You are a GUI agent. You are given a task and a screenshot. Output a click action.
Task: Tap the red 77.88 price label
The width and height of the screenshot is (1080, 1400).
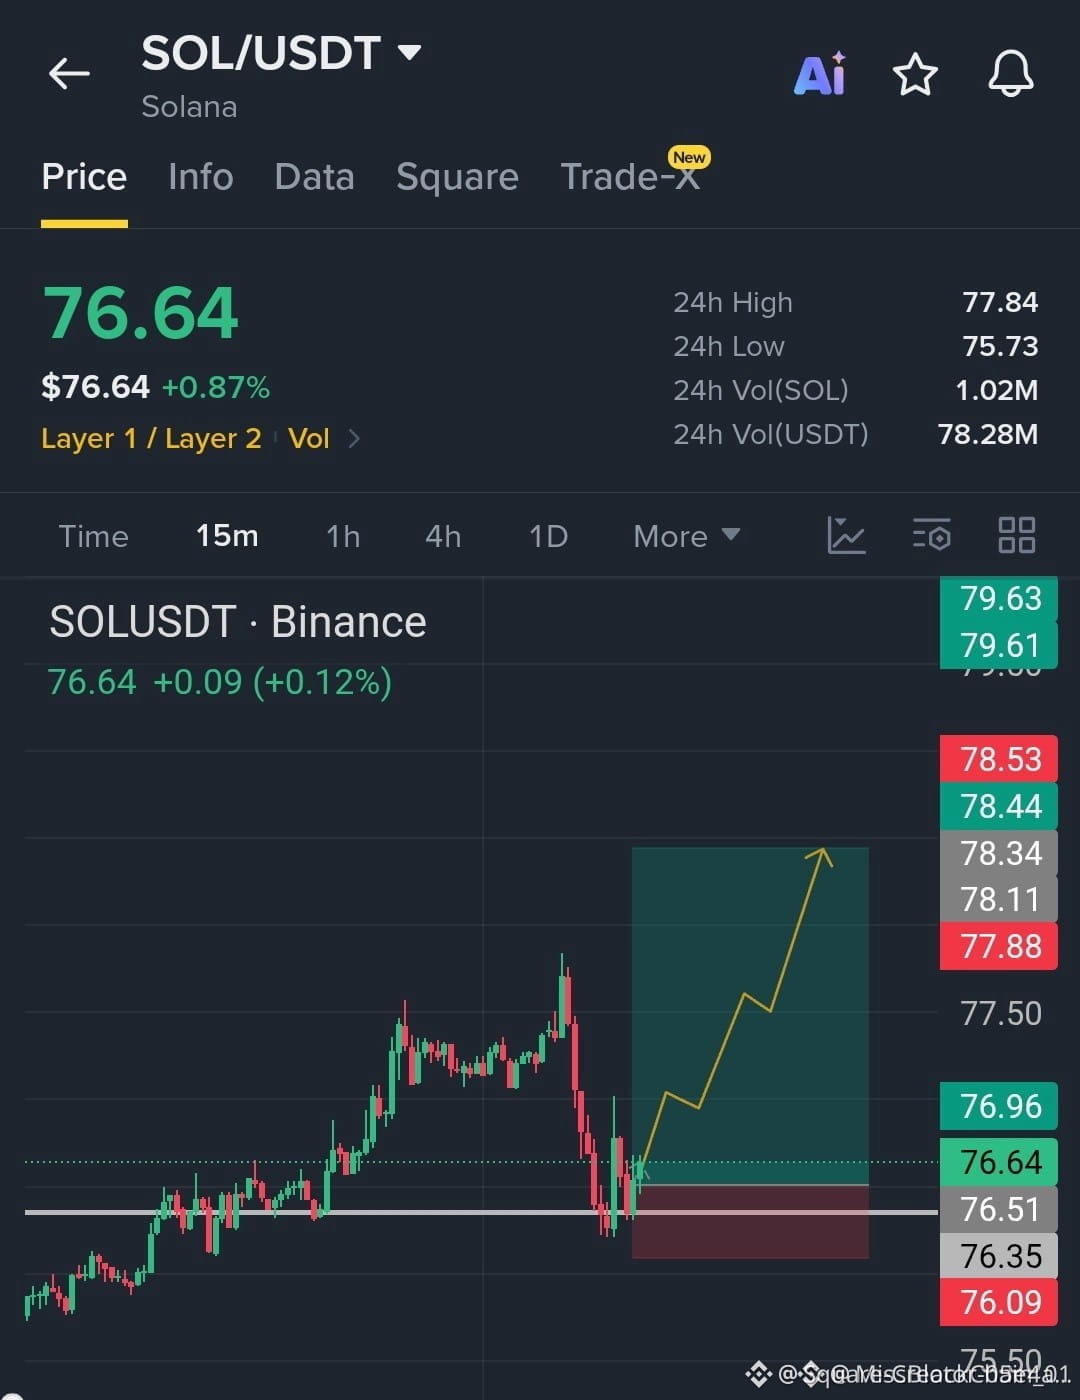pyautogui.click(x=999, y=946)
